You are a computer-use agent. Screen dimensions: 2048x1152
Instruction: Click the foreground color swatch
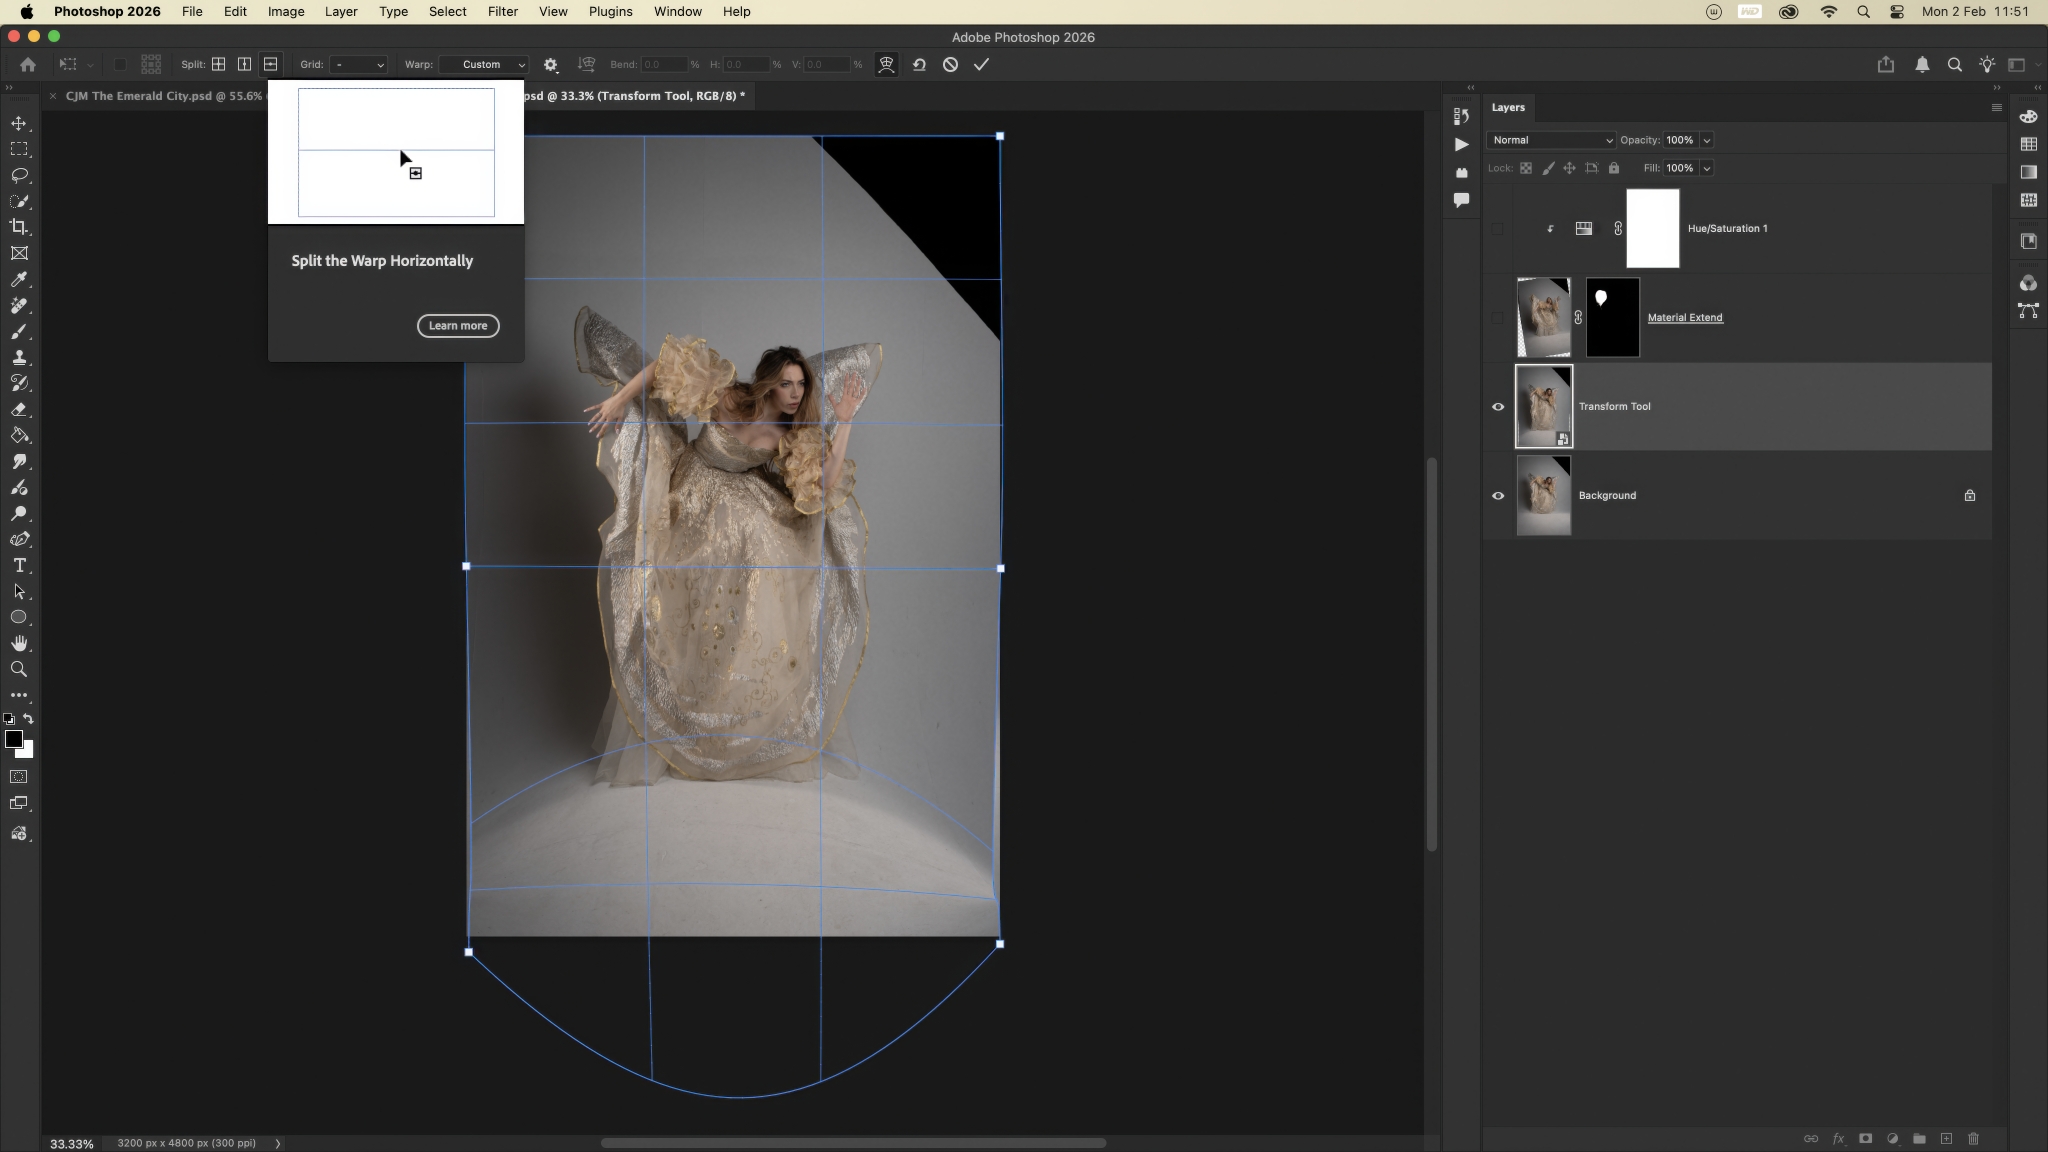click(x=13, y=739)
